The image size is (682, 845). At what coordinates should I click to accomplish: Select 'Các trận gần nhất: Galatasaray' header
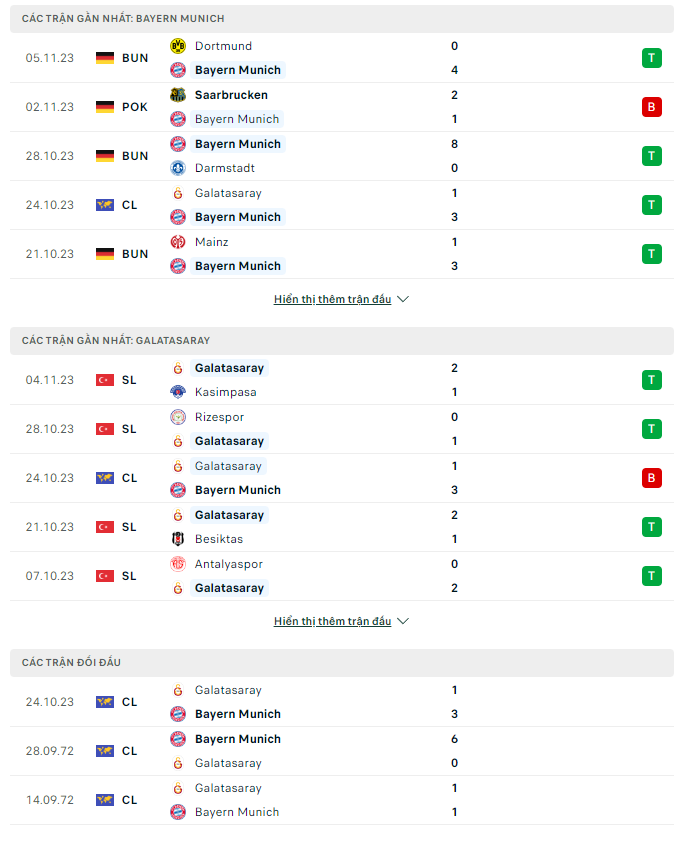pos(342,341)
